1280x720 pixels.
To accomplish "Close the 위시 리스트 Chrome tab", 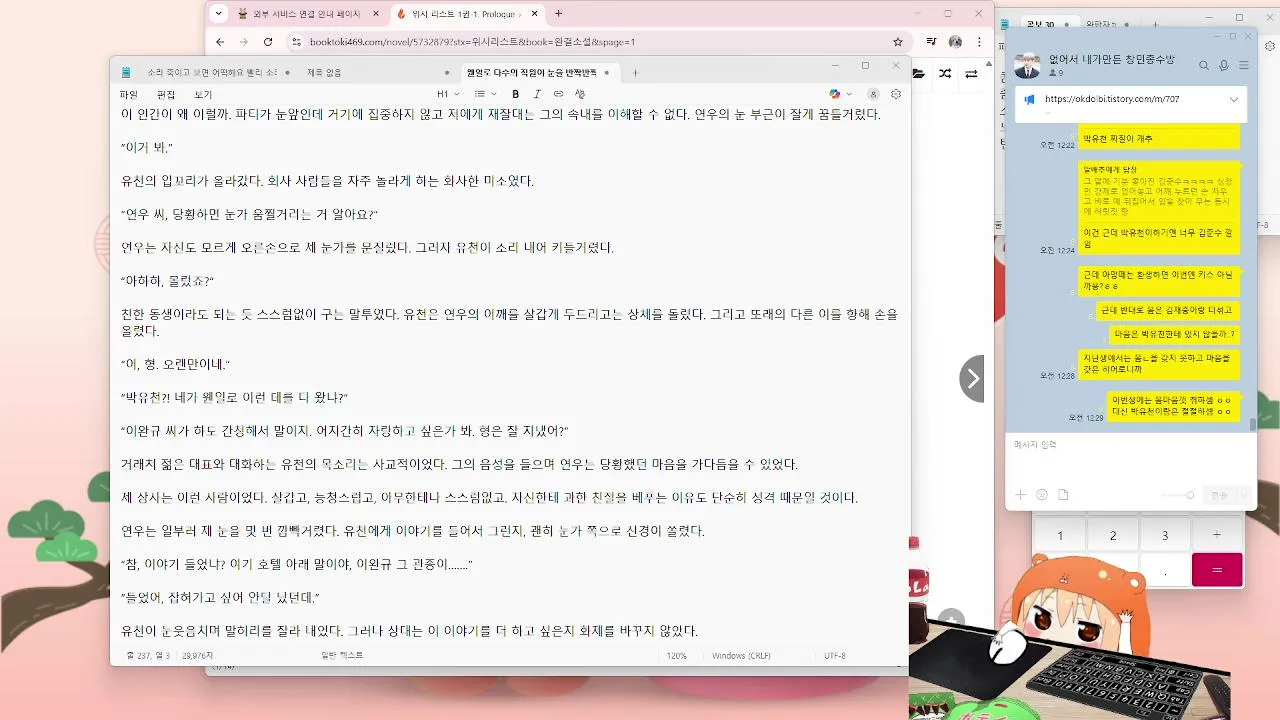I will click(x=536, y=14).
